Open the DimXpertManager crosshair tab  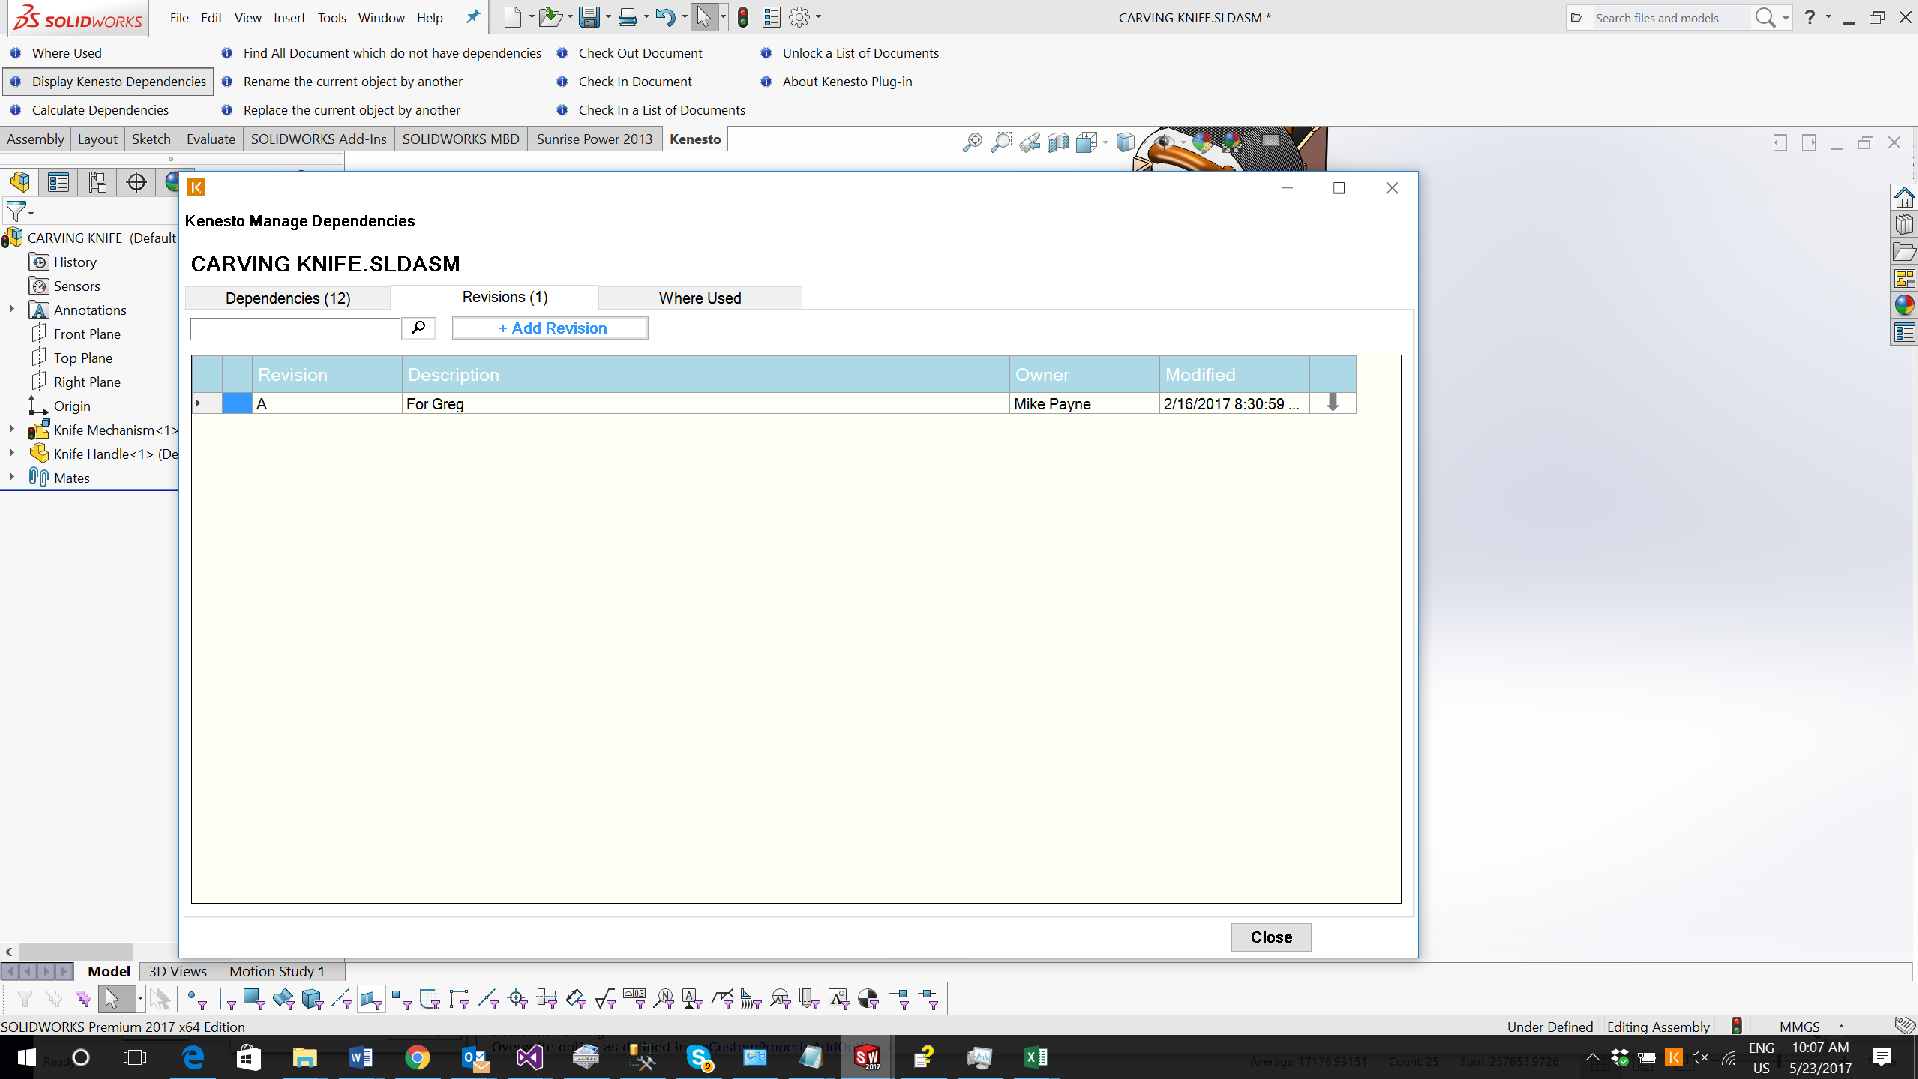tap(136, 182)
